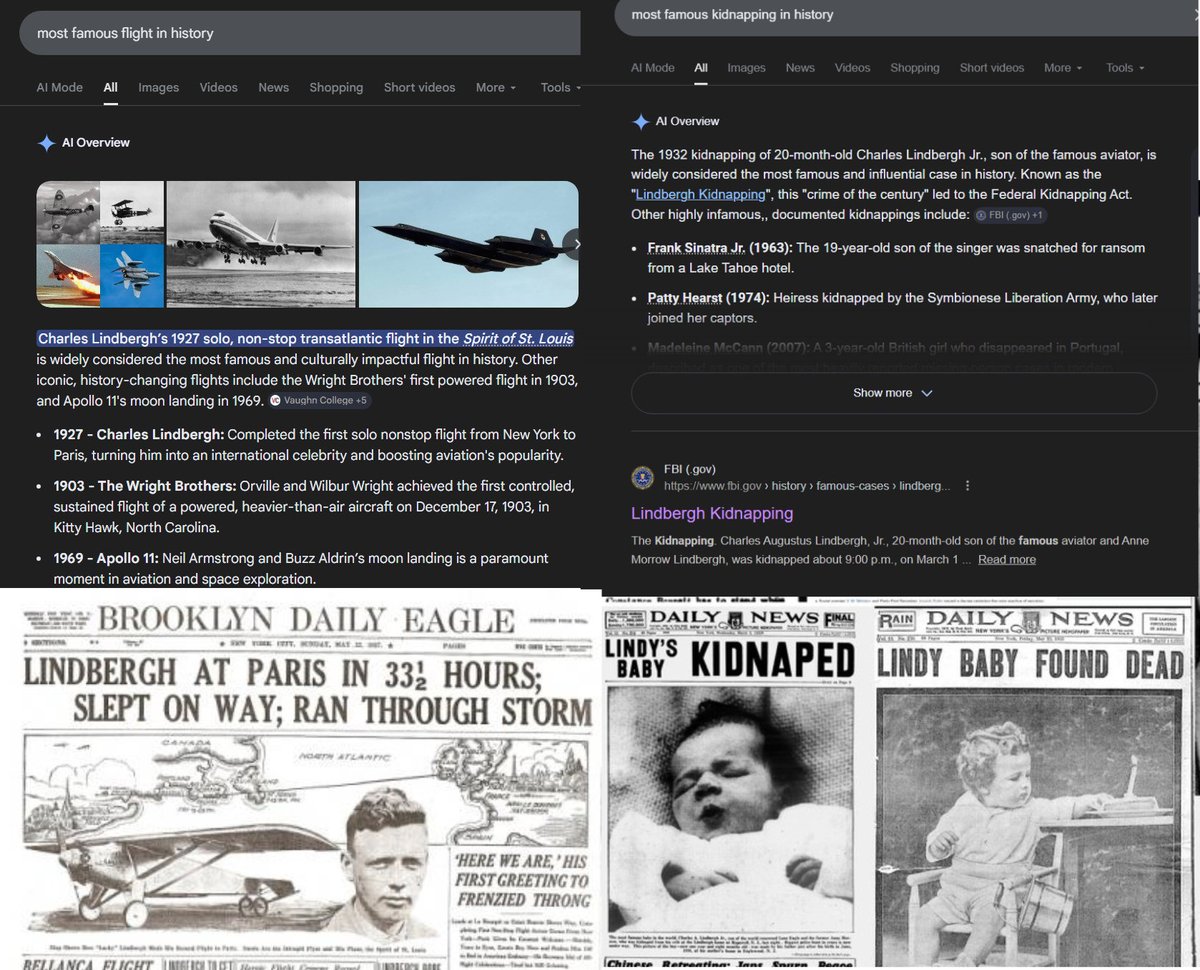Screen dimensions: 1200x970
Task: Click the AI Overview sparkle icon in the kidnapping search
Action: click(641, 122)
